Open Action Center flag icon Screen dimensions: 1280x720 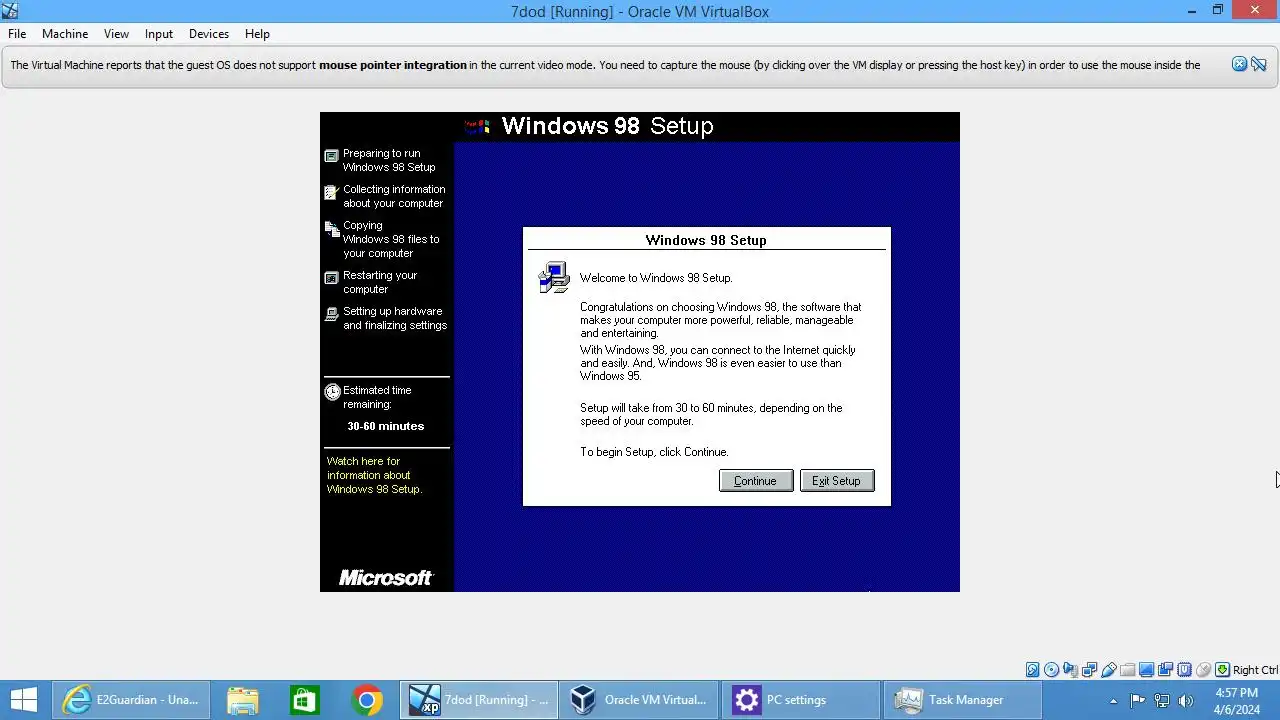(1138, 700)
